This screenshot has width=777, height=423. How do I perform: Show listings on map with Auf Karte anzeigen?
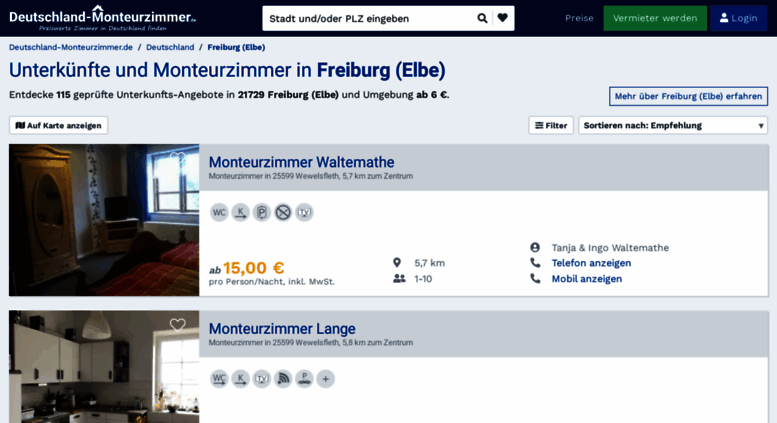pyautogui.click(x=58, y=125)
